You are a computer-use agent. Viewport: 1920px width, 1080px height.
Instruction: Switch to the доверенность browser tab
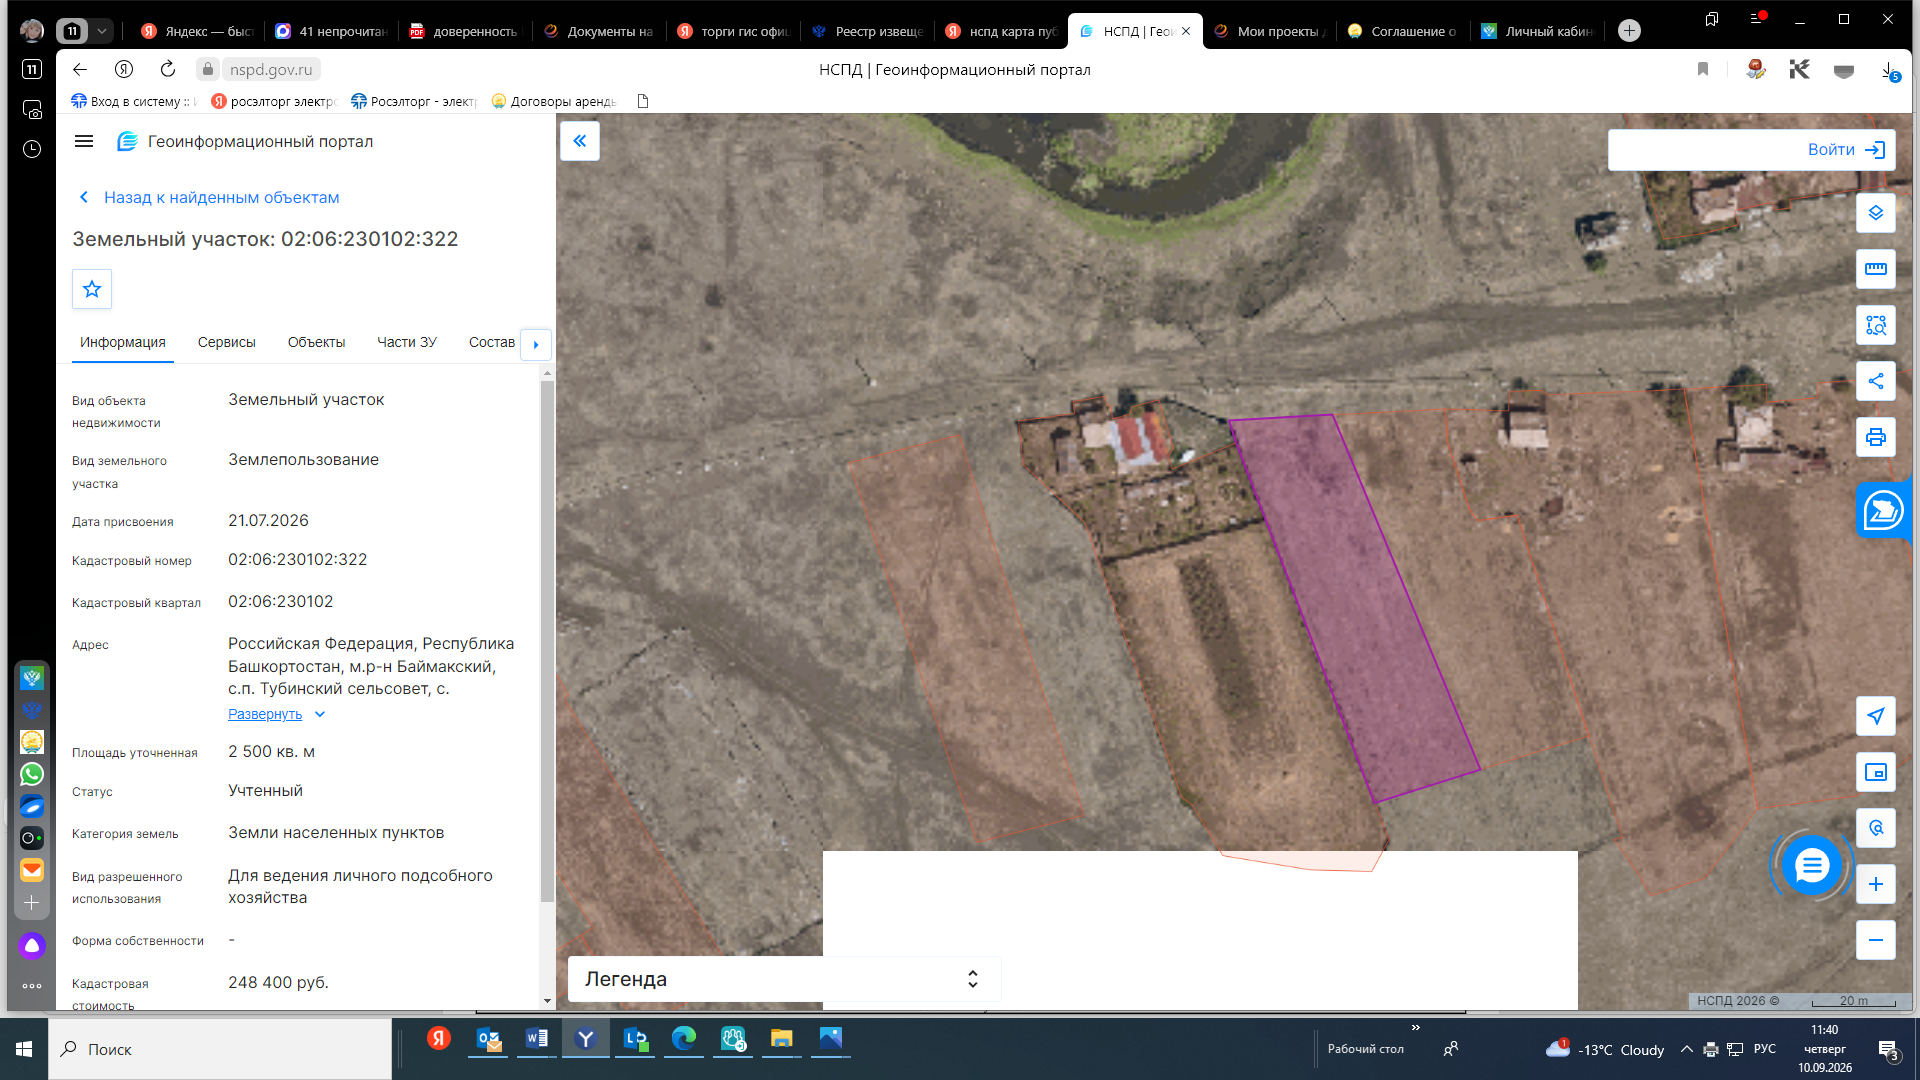point(465,31)
